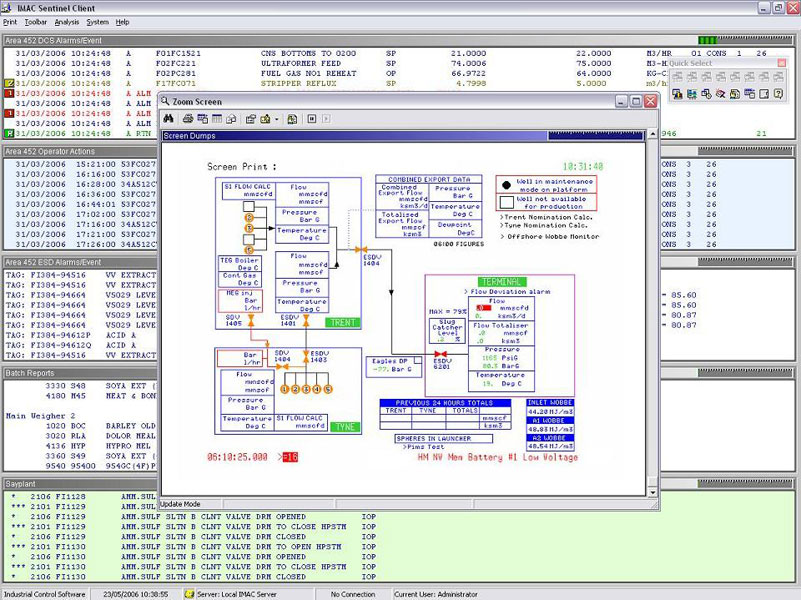Select the orange well circle numbered 1 in Tyne

pos(284,389)
